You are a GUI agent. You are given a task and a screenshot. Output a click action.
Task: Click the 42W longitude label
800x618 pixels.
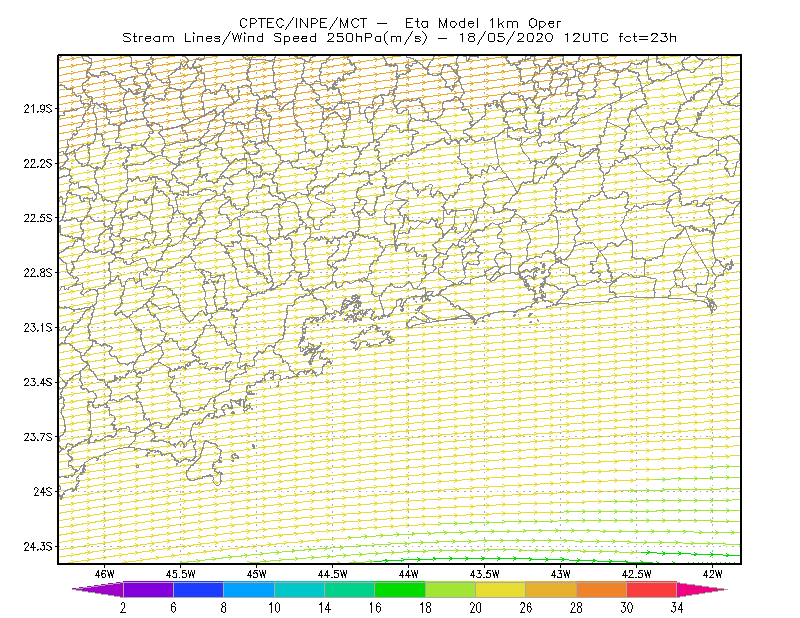coord(712,574)
